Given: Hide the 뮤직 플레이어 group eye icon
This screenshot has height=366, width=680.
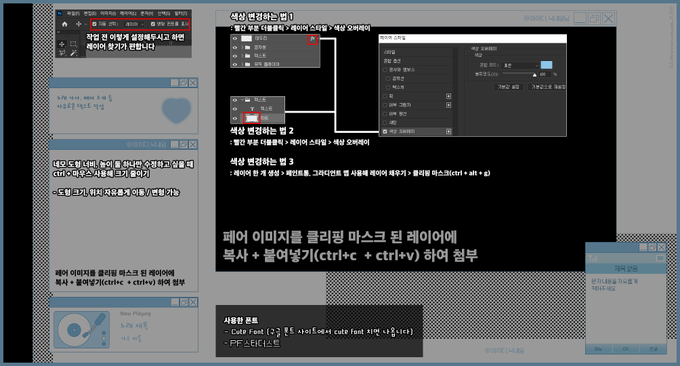Looking at the screenshot, I should tap(235, 64).
